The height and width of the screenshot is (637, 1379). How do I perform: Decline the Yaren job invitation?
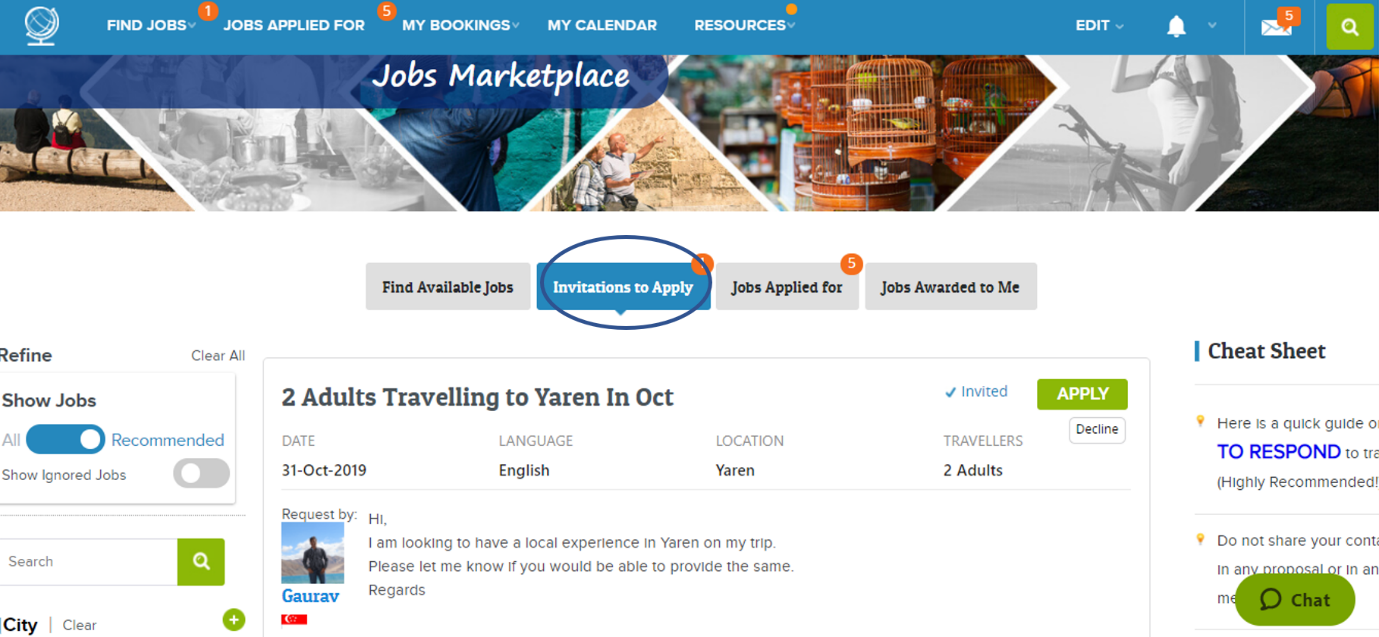(1097, 429)
